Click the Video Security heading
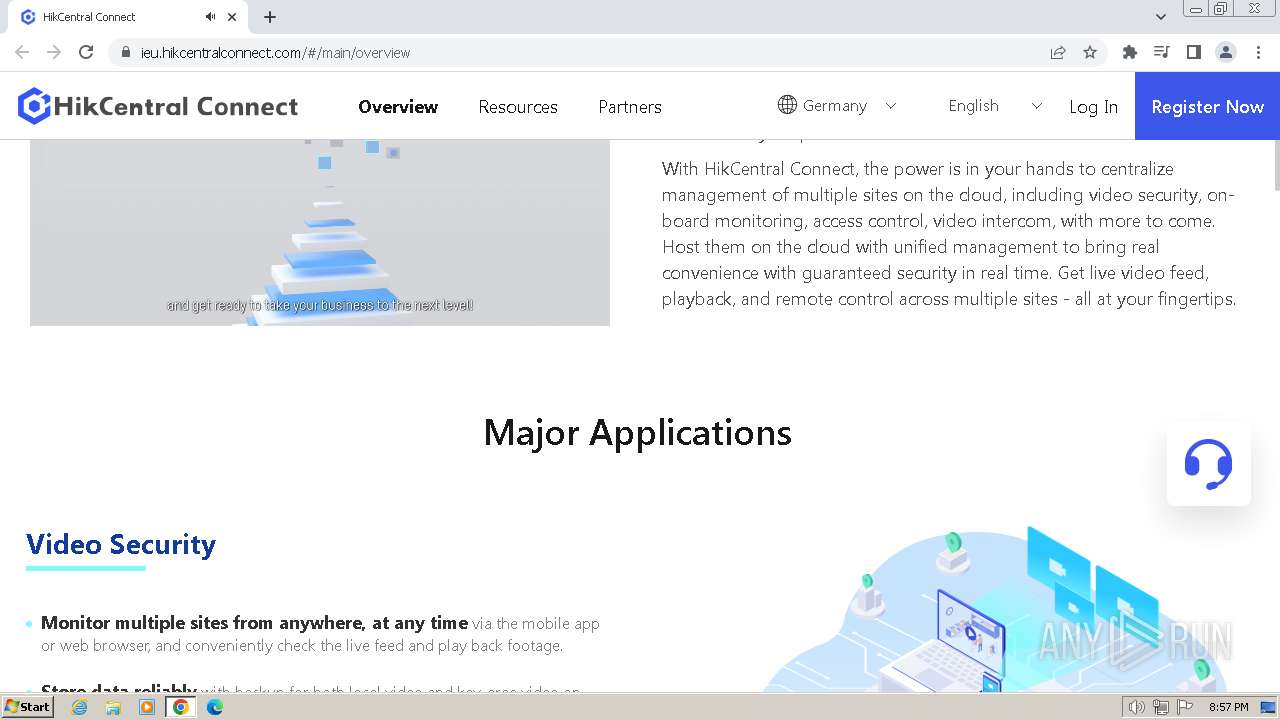This screenshot has width=1280, height=720. point(121,544)
